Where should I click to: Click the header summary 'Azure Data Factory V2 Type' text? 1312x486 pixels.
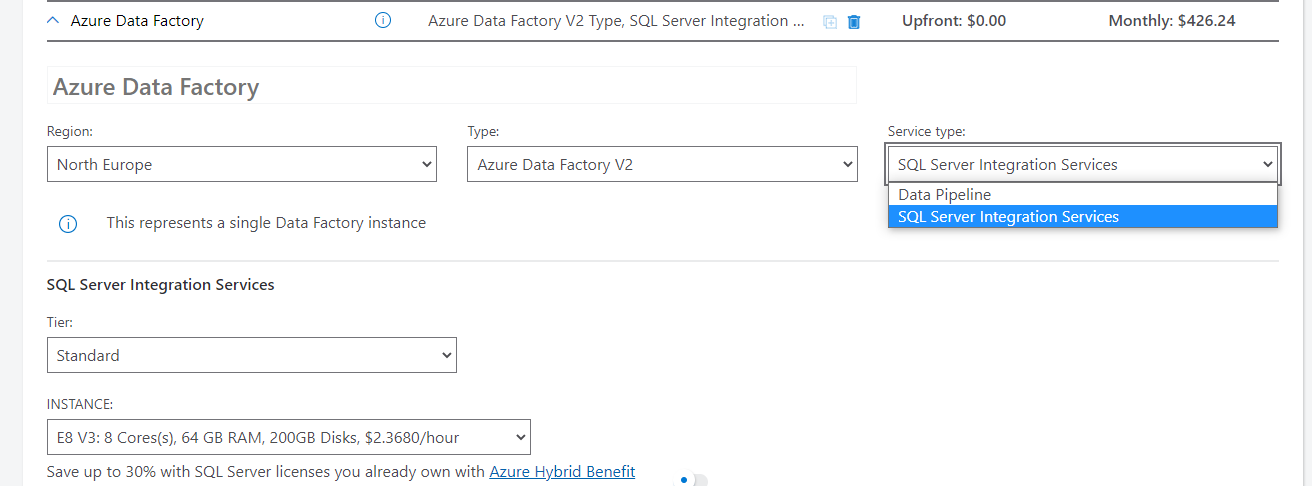(616, 20)
